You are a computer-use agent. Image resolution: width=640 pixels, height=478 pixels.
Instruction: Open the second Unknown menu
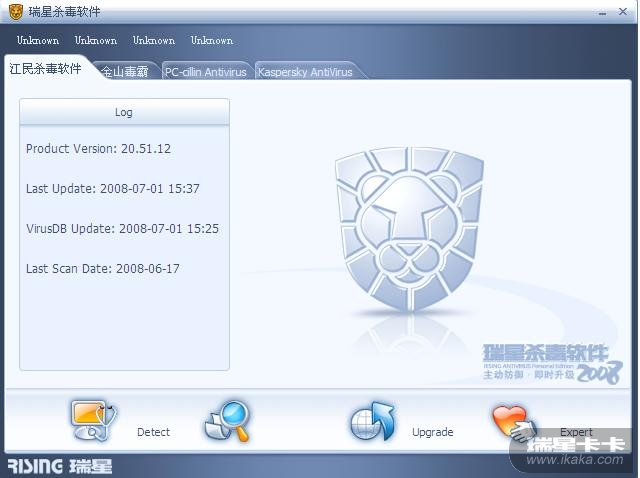pos(96,40)
